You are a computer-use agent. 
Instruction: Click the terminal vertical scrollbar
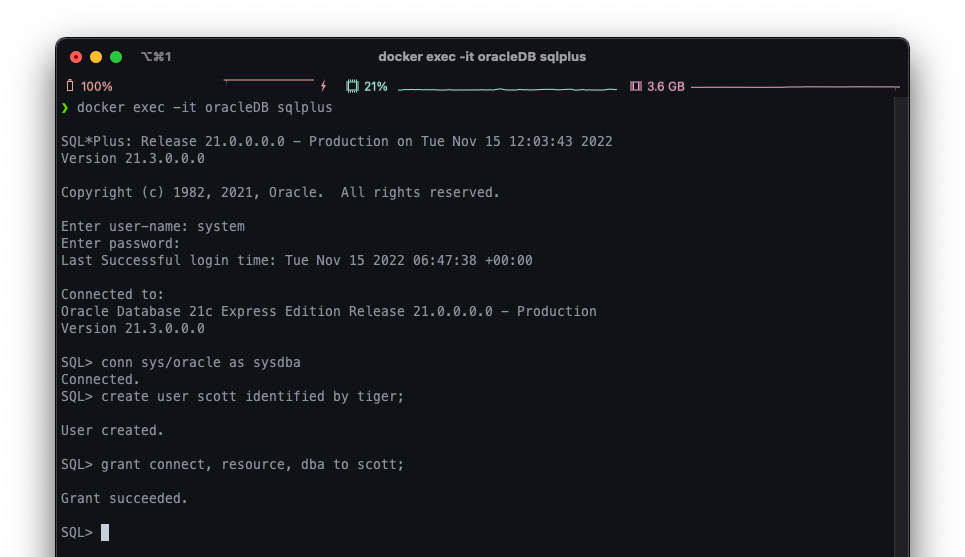901,326
